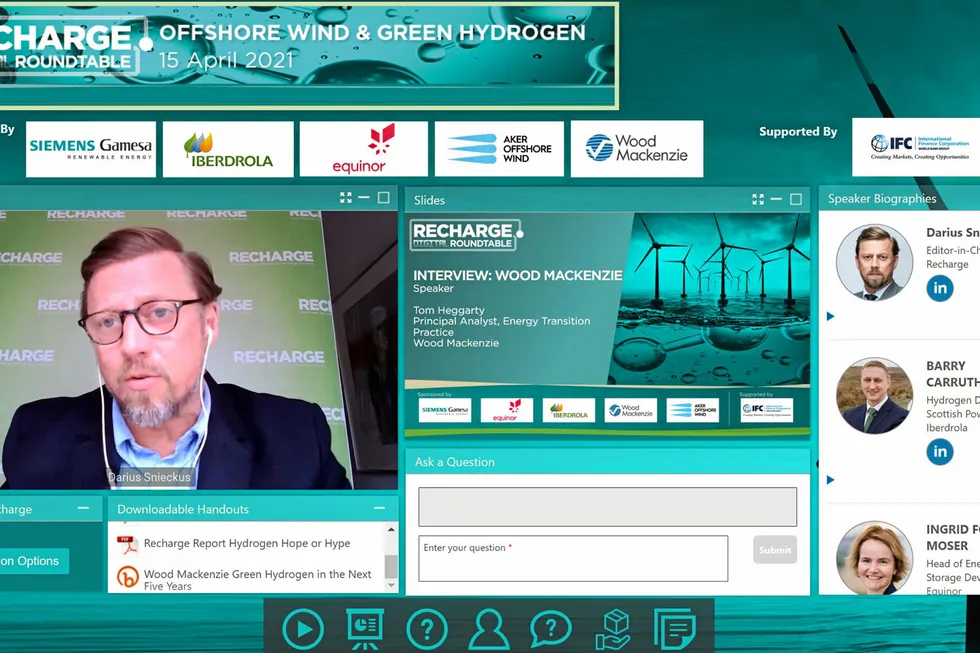Click the circled question mark help icon
This screenshot has height=653, width=980.
coord(427,628)
